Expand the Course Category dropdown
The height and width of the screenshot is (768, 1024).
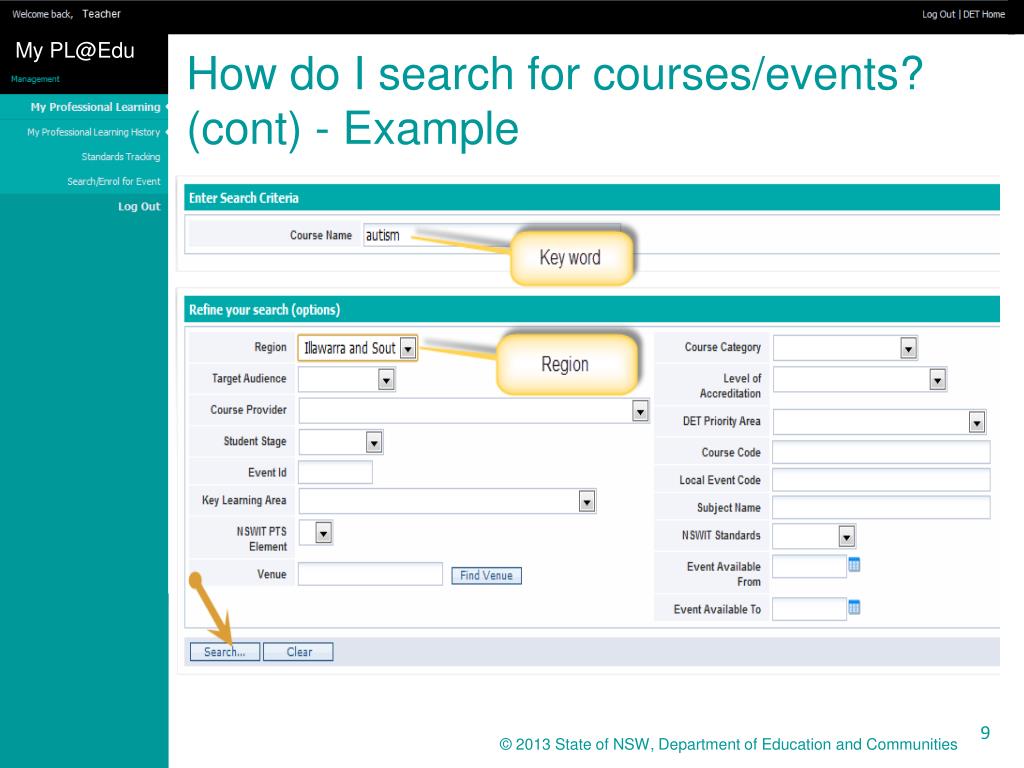pos(908,348)
